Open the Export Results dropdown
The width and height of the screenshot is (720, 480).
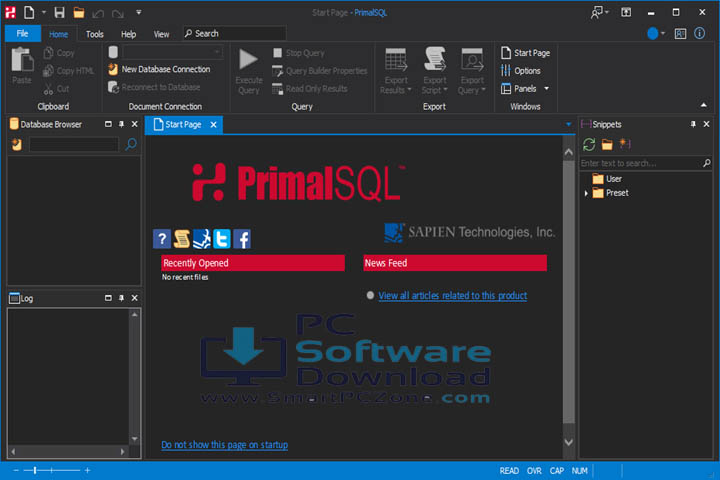pos(396,71)
